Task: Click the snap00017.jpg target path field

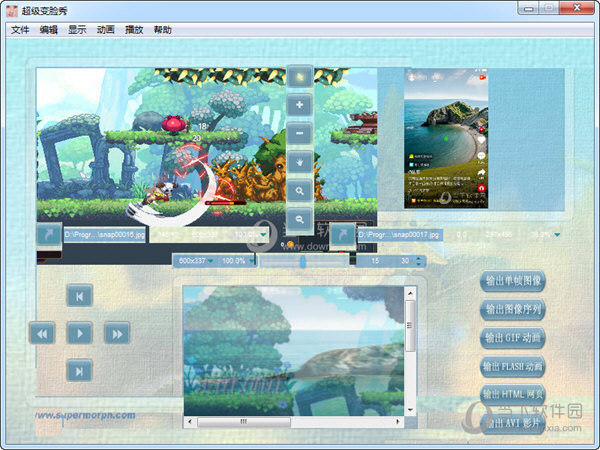Action: point(399,234)
